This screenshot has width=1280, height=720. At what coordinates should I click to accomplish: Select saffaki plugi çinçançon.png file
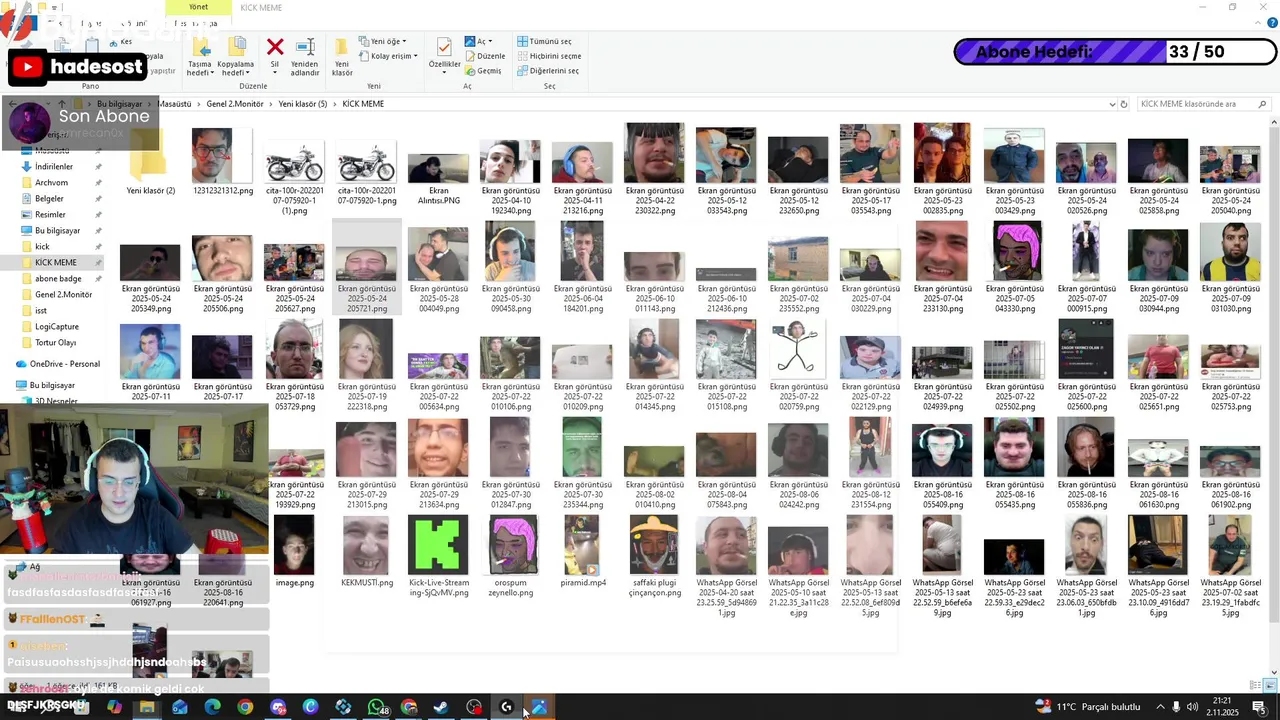pyautogui.click(x=654, y=557)
